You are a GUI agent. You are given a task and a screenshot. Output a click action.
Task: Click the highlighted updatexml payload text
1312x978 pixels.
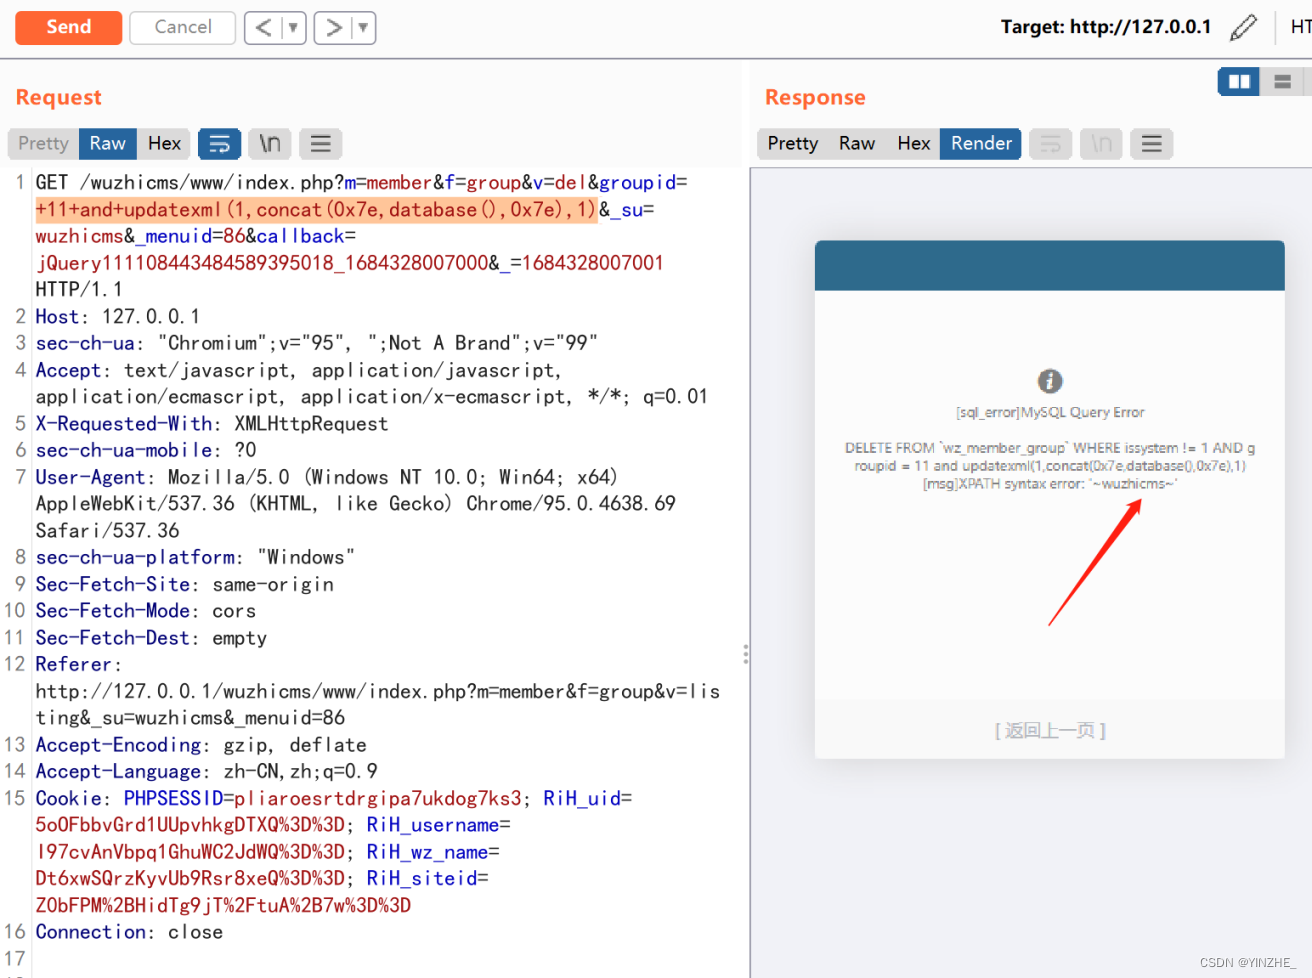click(316, 210)
